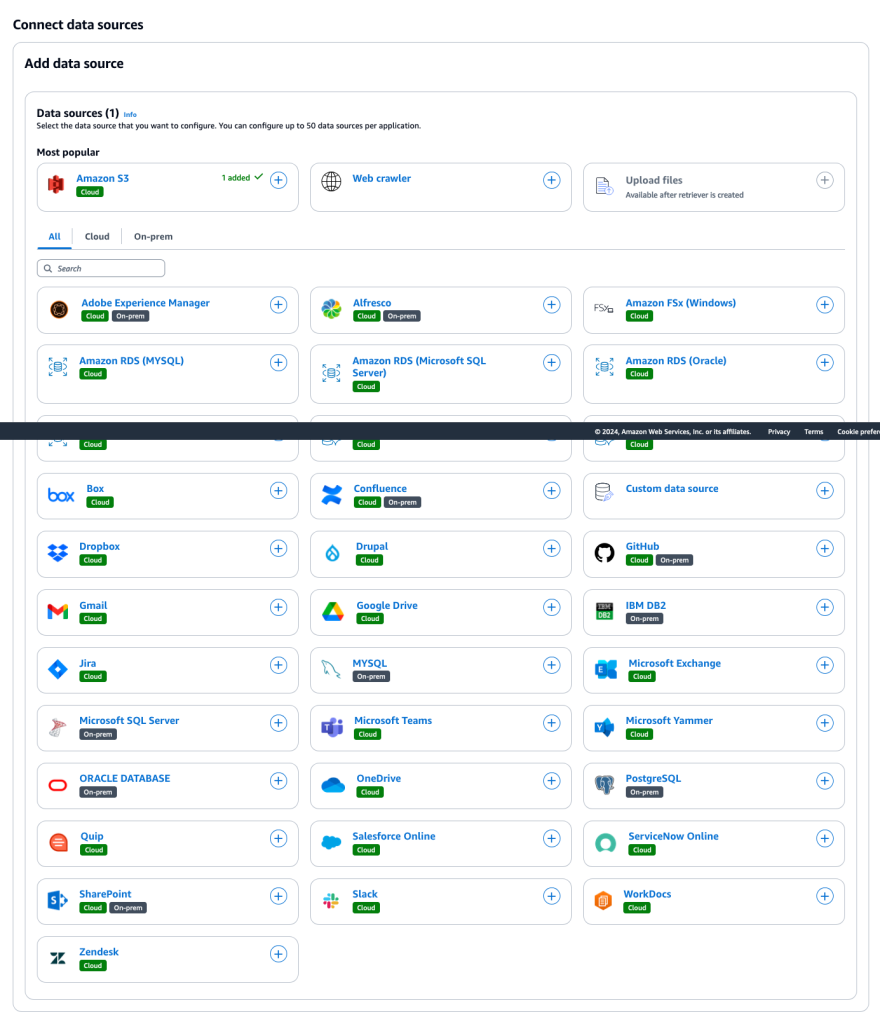
Task: Click the Jira diamond logo
Action: coord(58,669)
